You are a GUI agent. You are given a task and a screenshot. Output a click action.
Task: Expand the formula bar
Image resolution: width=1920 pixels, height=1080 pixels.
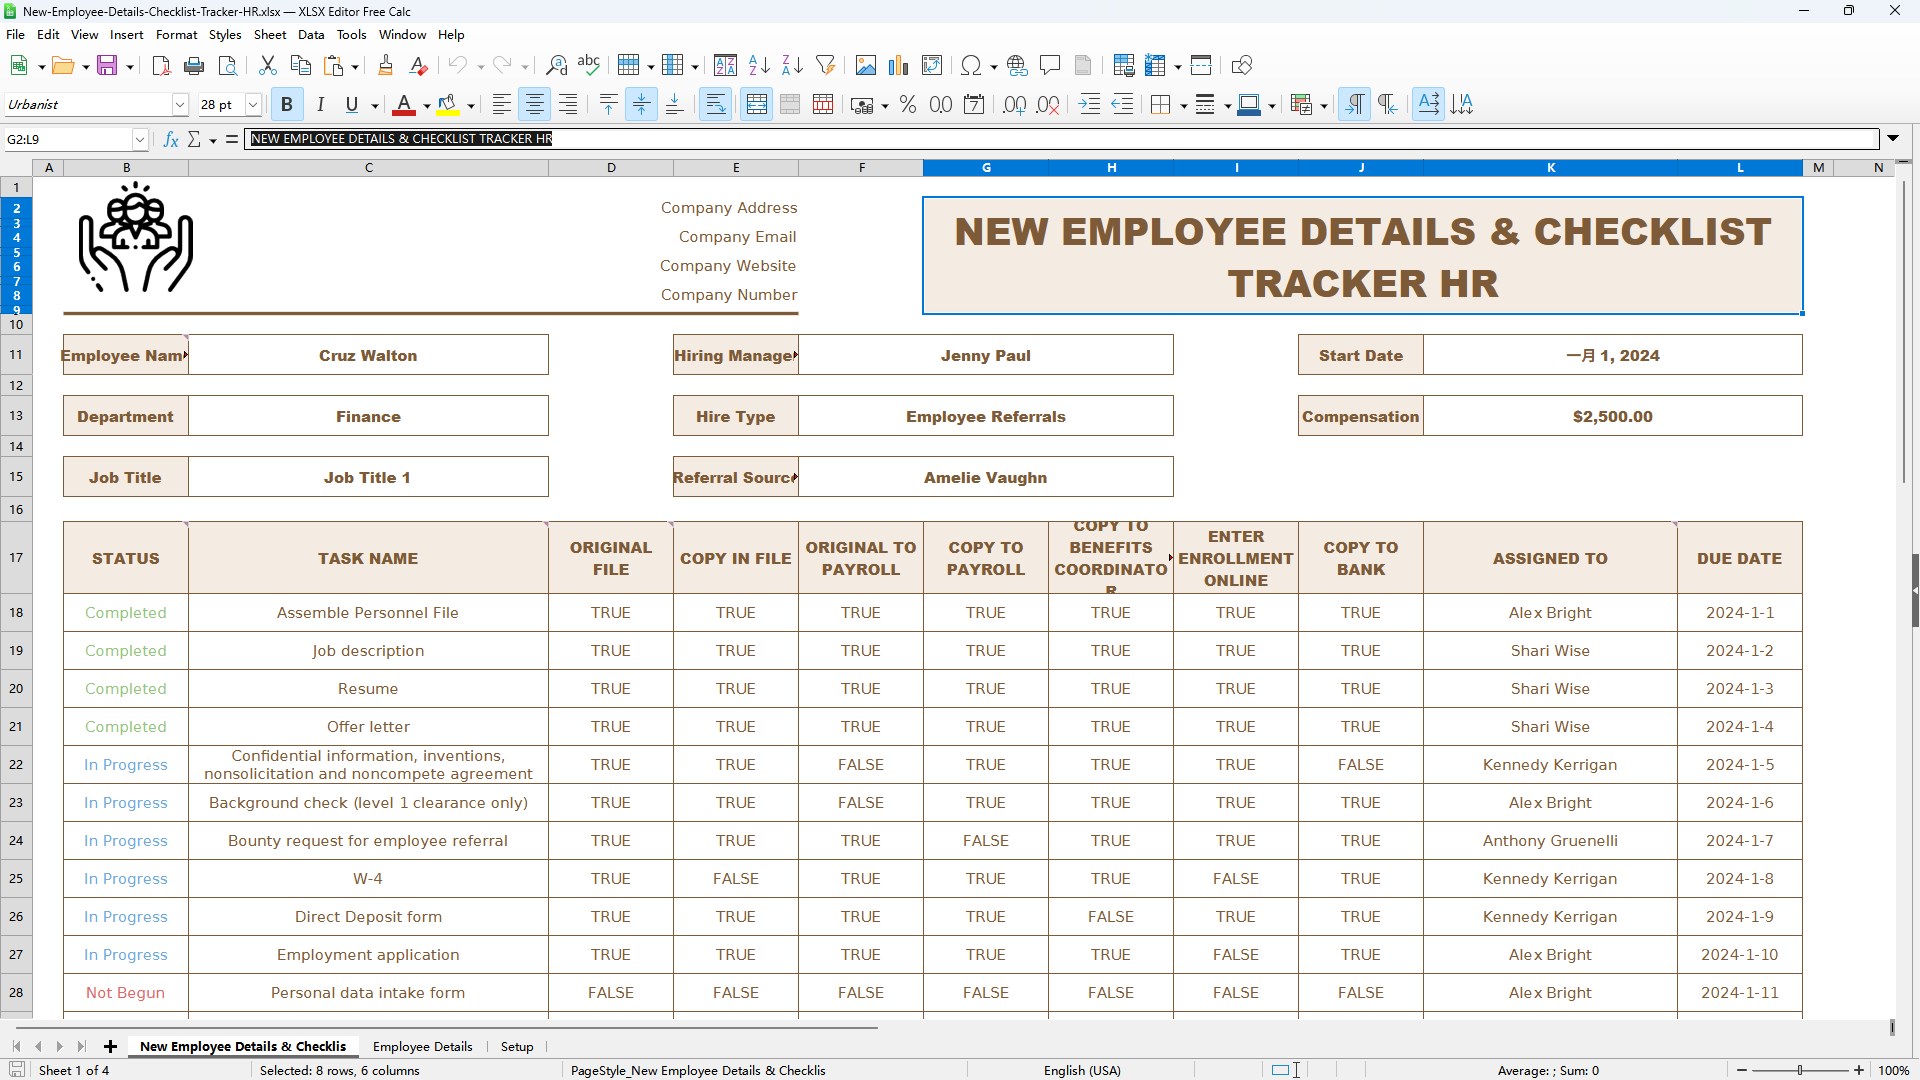(1894, 139)
